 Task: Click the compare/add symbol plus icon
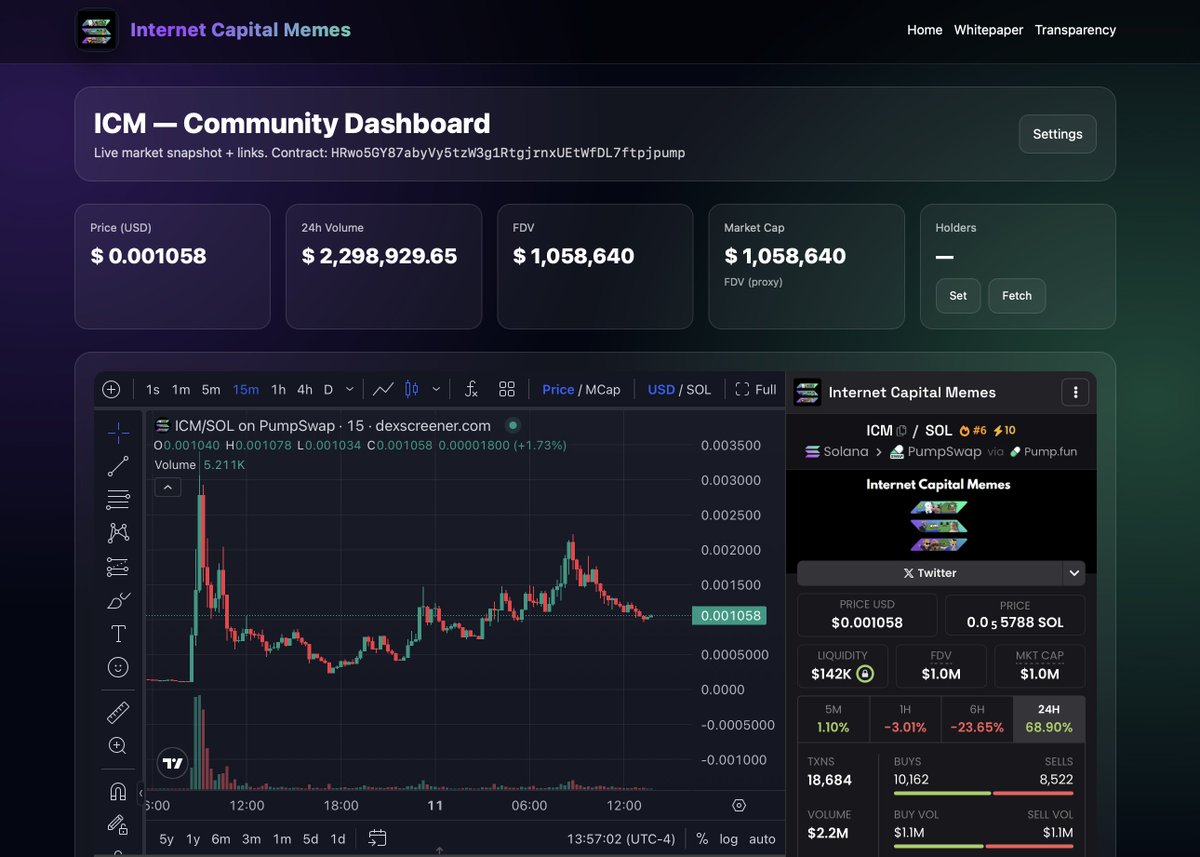coord(111,389)
